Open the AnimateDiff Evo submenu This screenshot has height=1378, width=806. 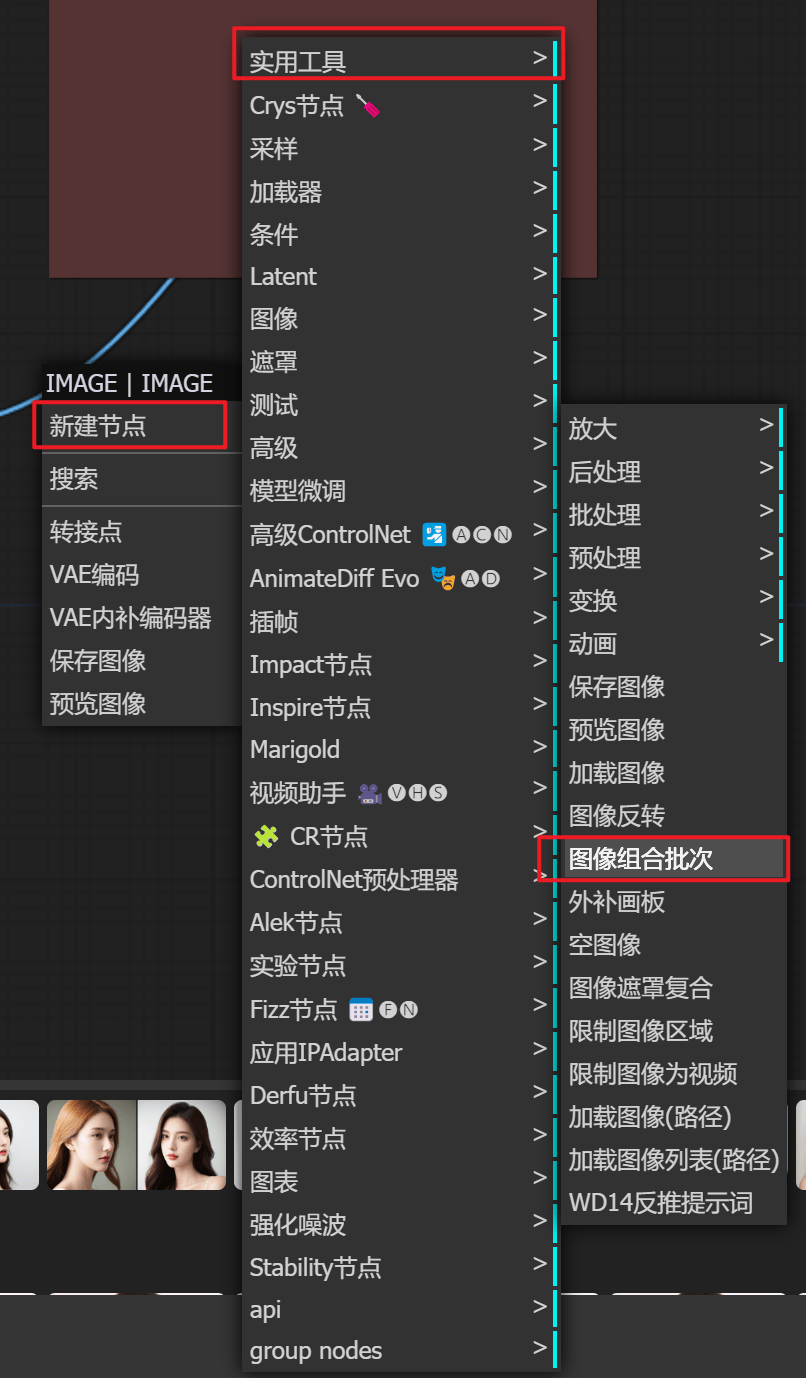pyautogui.click(x=400, y=578)
